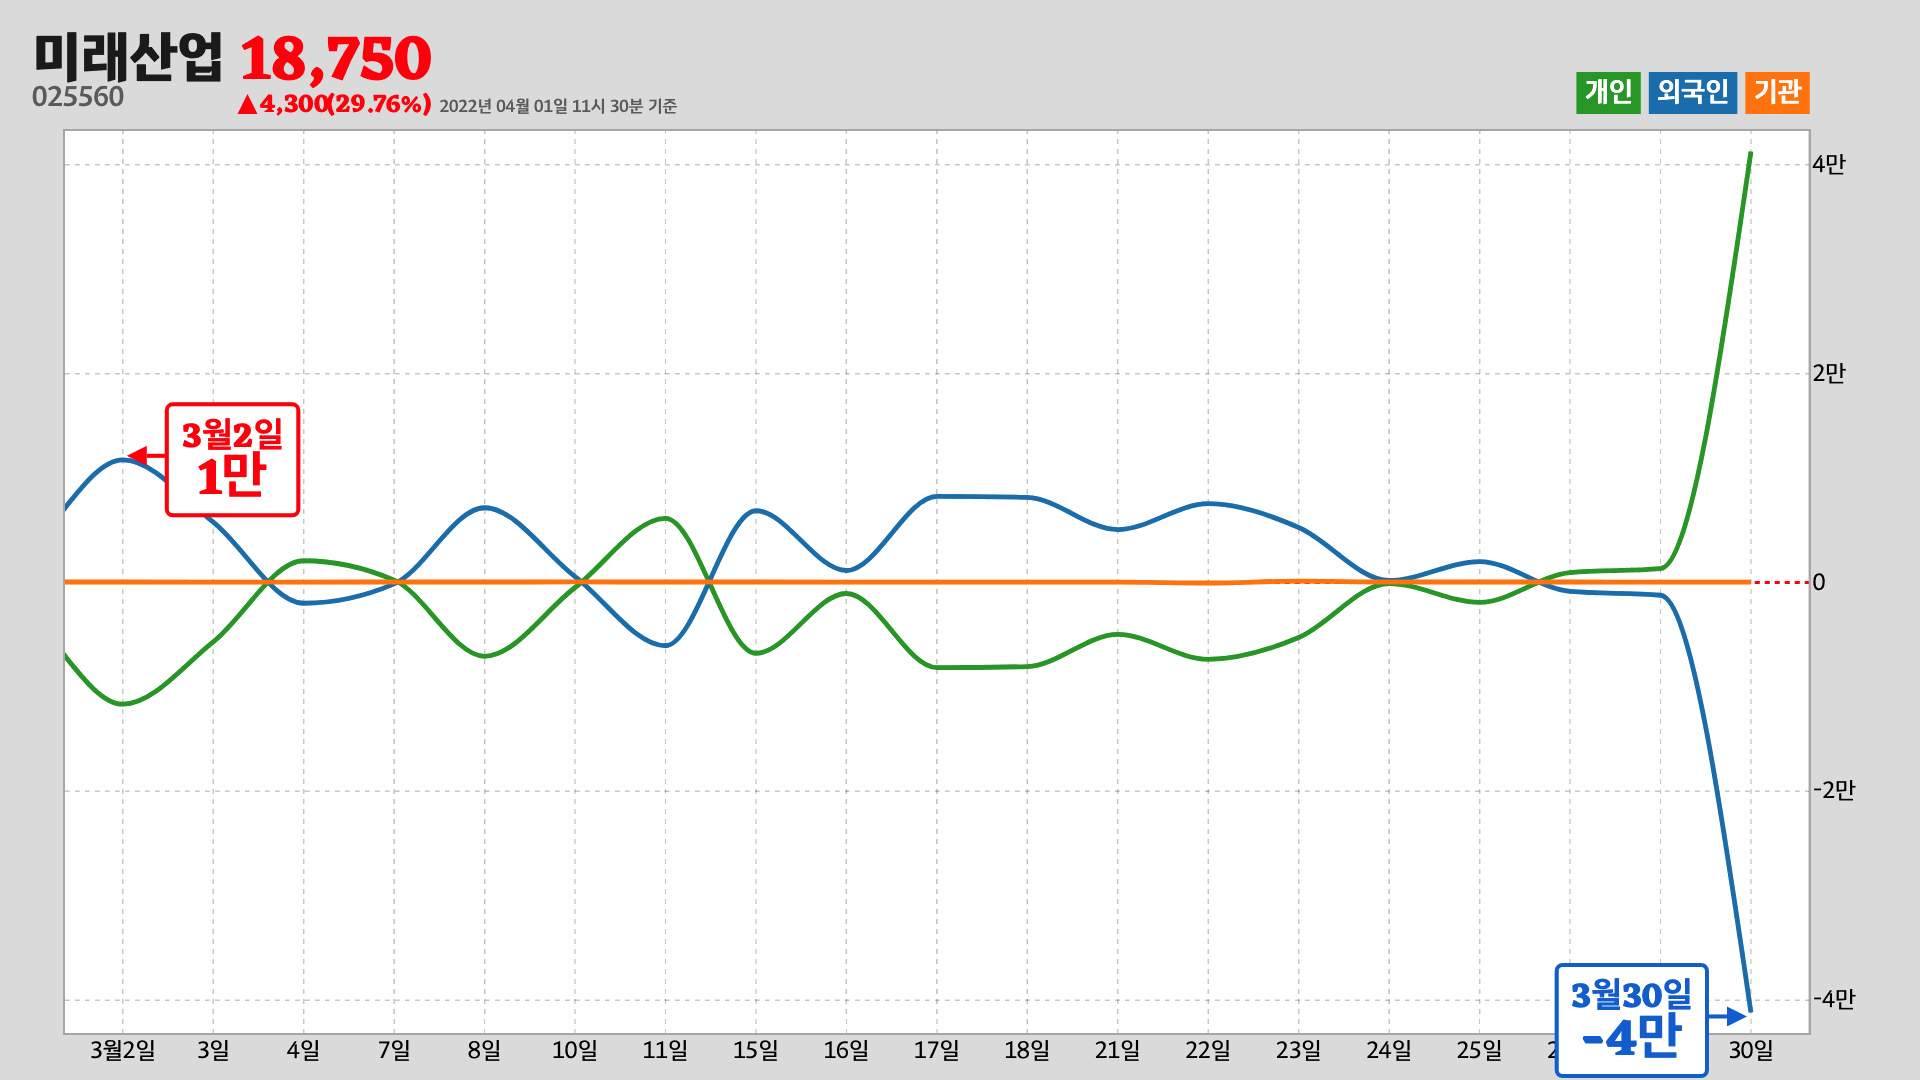The height and width of the screenshot is (1080, 1920).
Task: Click the 0 y-axis label
Action: pos(1819,582)
